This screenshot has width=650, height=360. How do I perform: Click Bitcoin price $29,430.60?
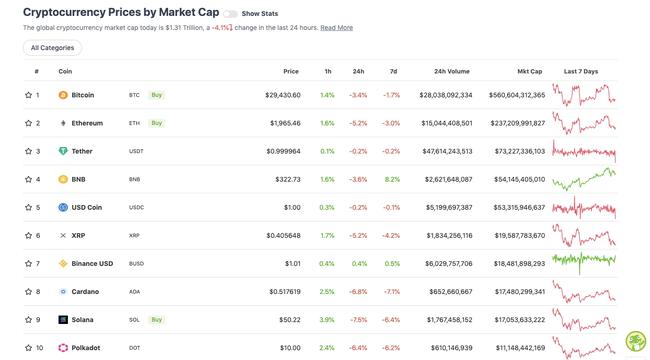tap(283, 95)
